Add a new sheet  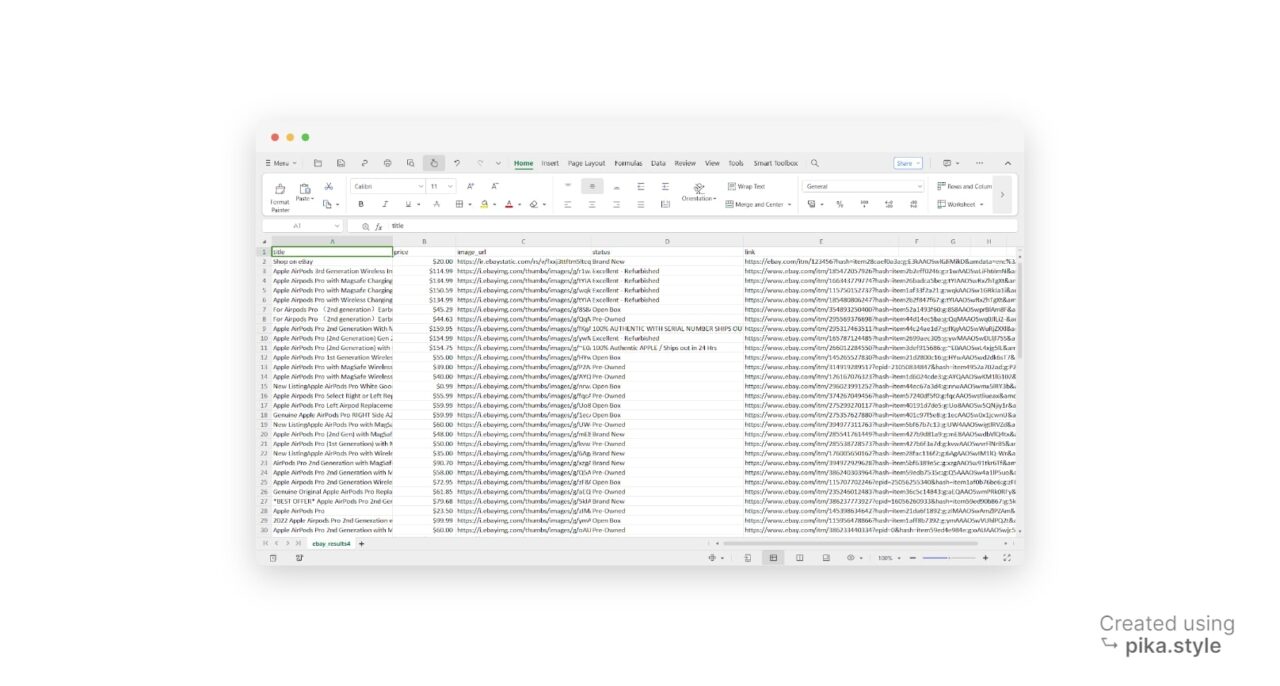pos(362,543)
